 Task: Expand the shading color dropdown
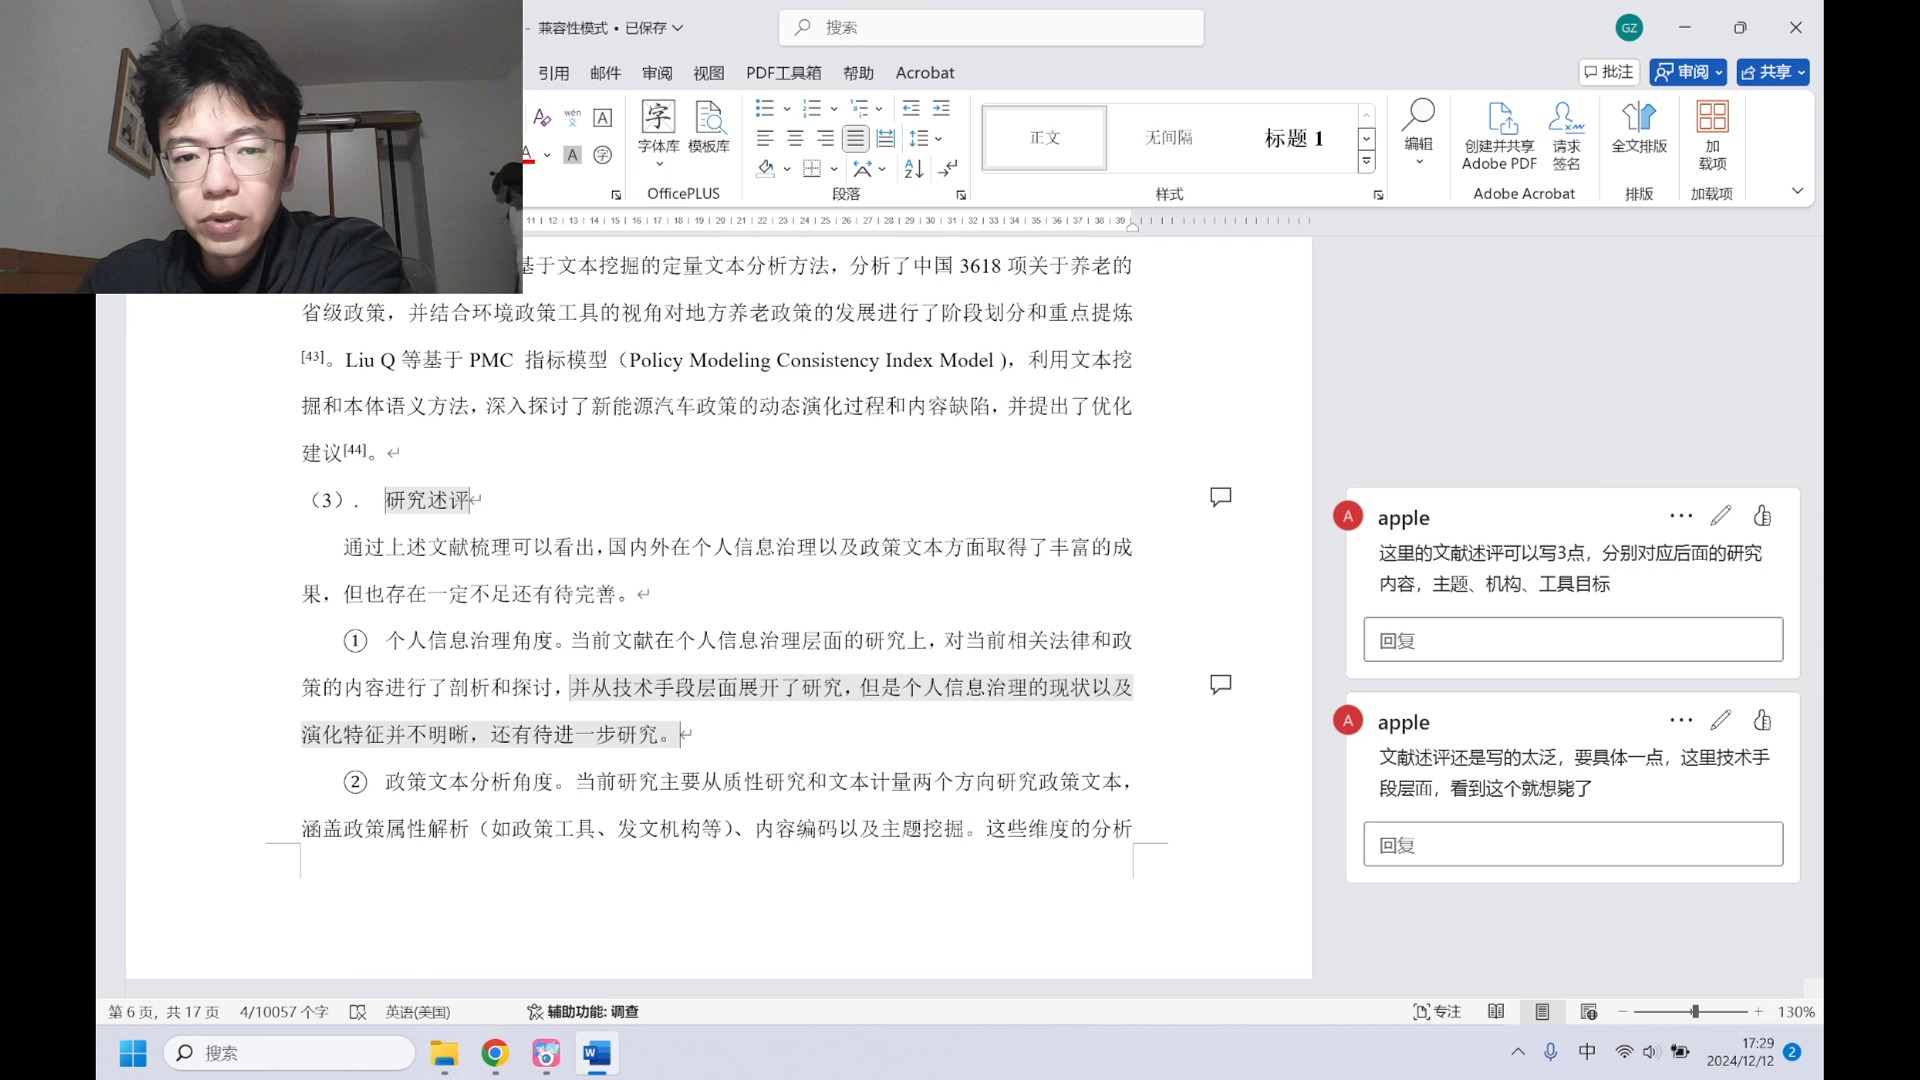click(x=786, y=169)
